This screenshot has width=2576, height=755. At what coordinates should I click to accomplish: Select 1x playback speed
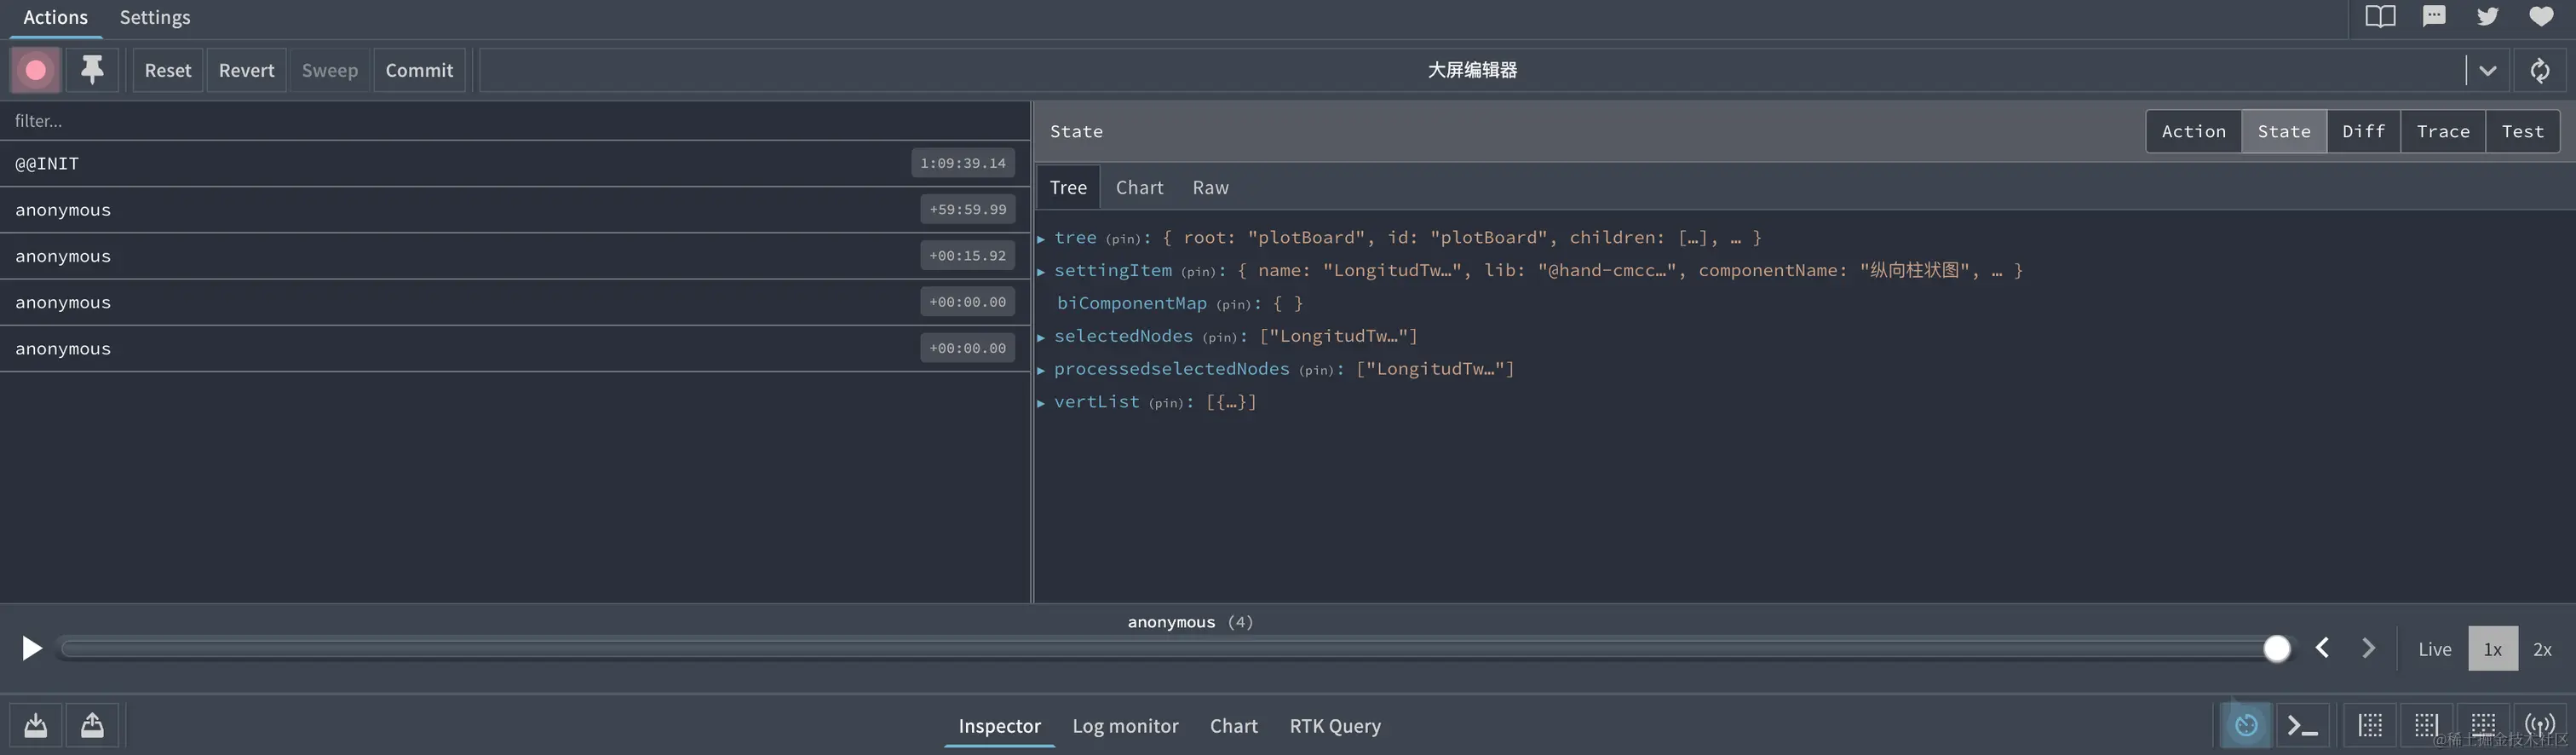click(x=2493, y=649)
